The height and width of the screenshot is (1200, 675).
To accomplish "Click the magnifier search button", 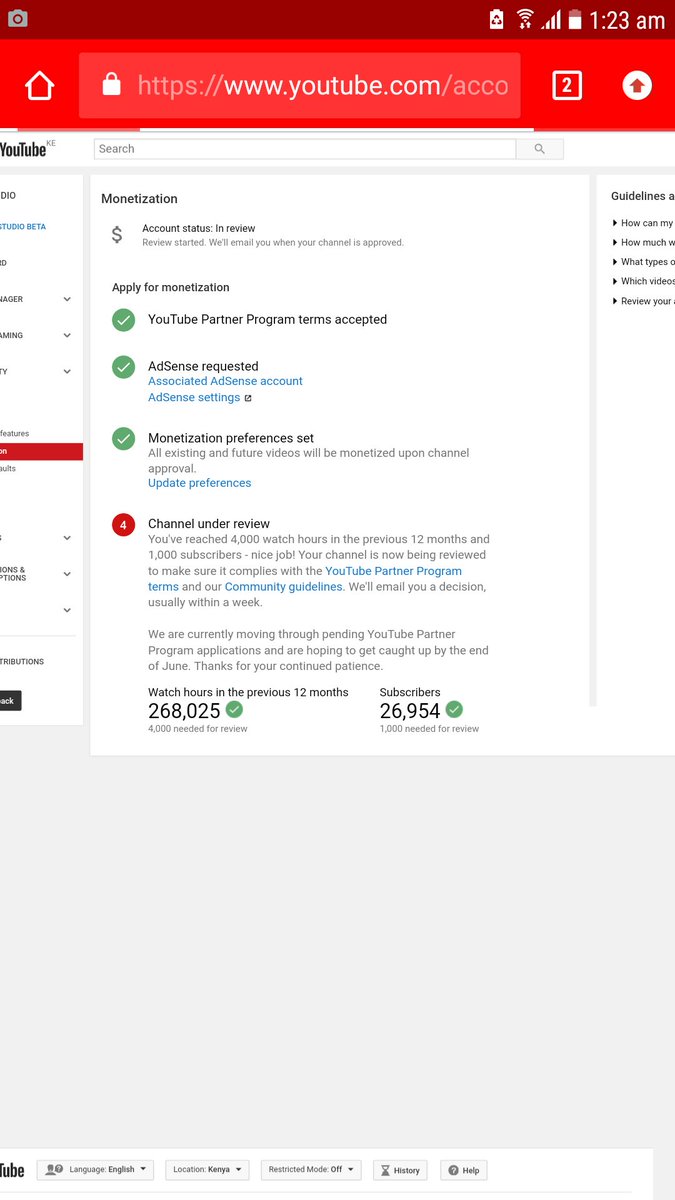I will tap(540, 149).
